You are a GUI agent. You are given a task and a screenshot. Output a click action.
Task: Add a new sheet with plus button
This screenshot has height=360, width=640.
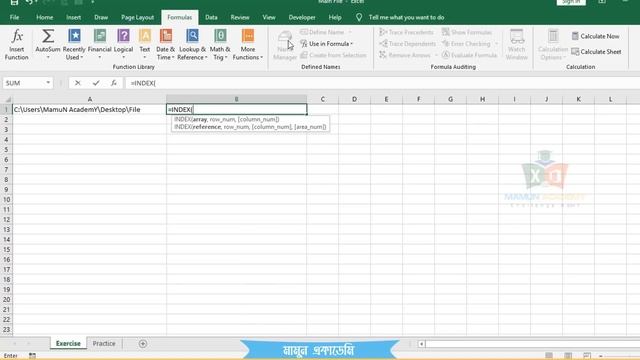[143, 344]
